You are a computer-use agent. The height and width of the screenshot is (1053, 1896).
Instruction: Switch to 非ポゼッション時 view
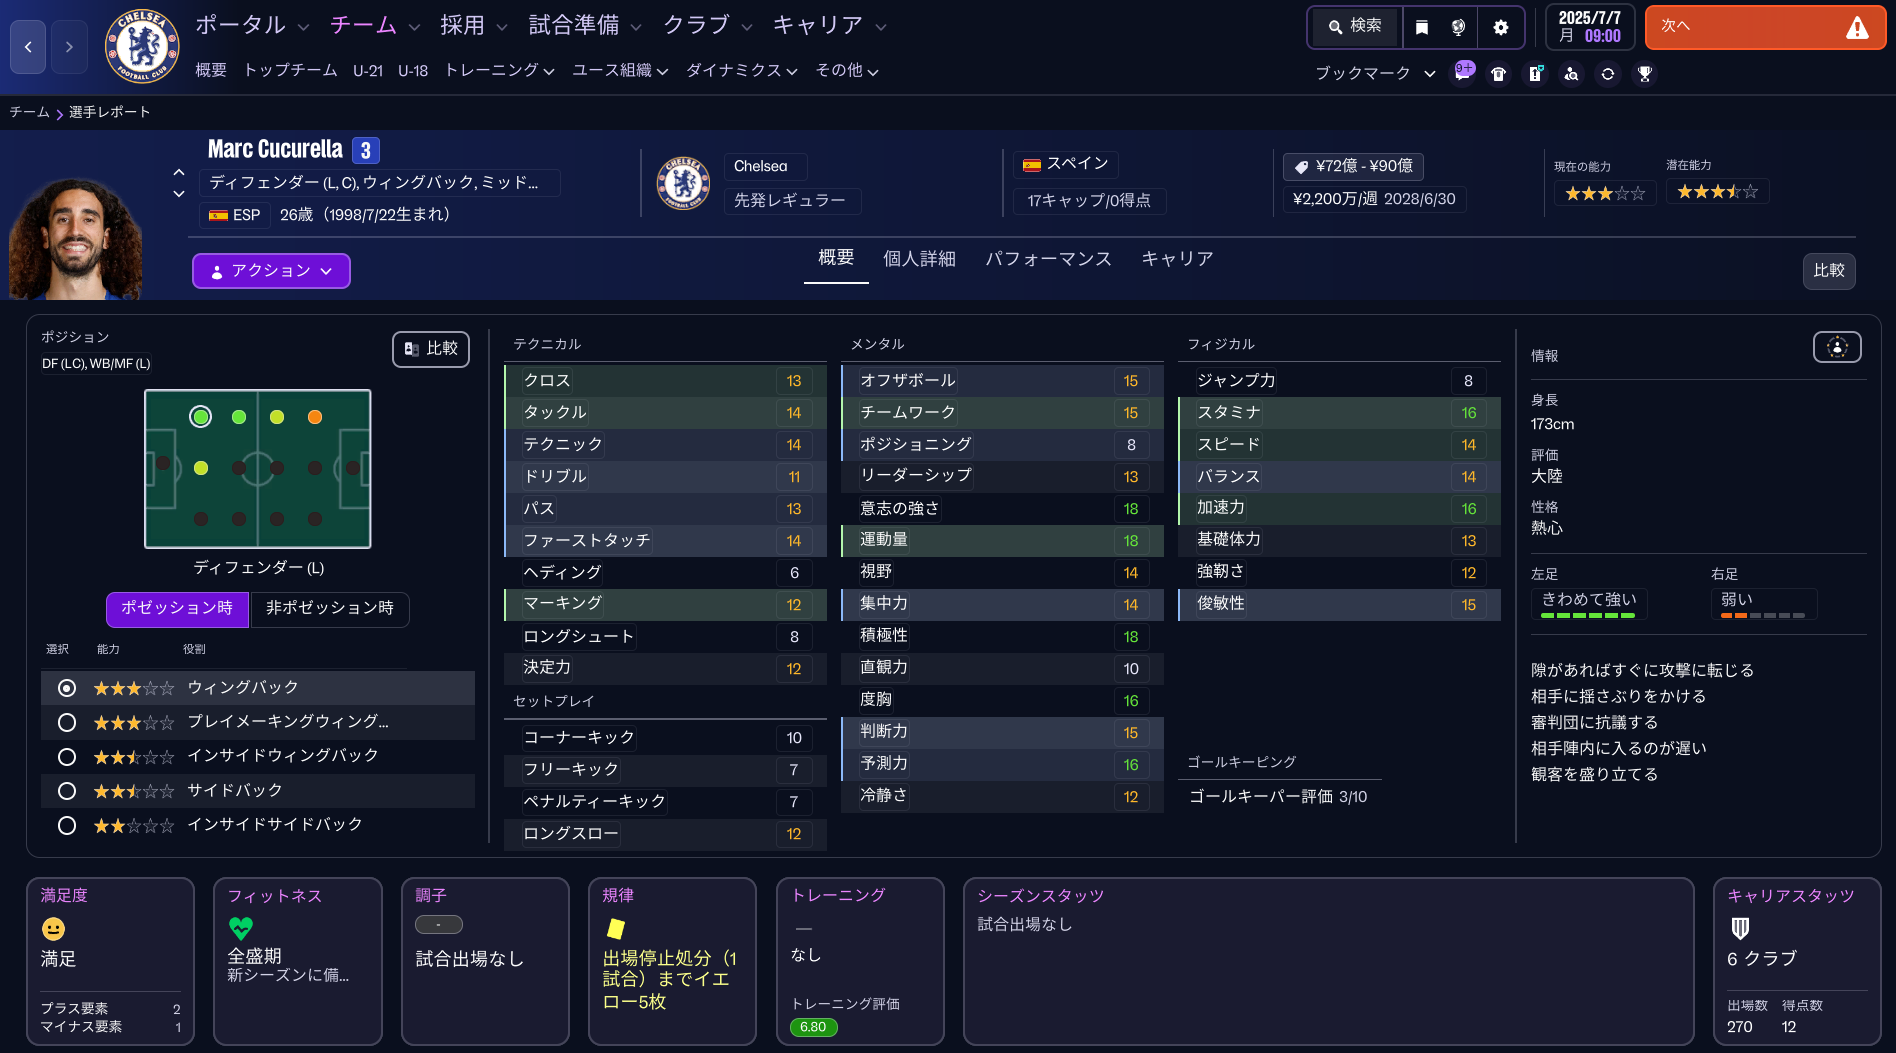tap(330, 608)
